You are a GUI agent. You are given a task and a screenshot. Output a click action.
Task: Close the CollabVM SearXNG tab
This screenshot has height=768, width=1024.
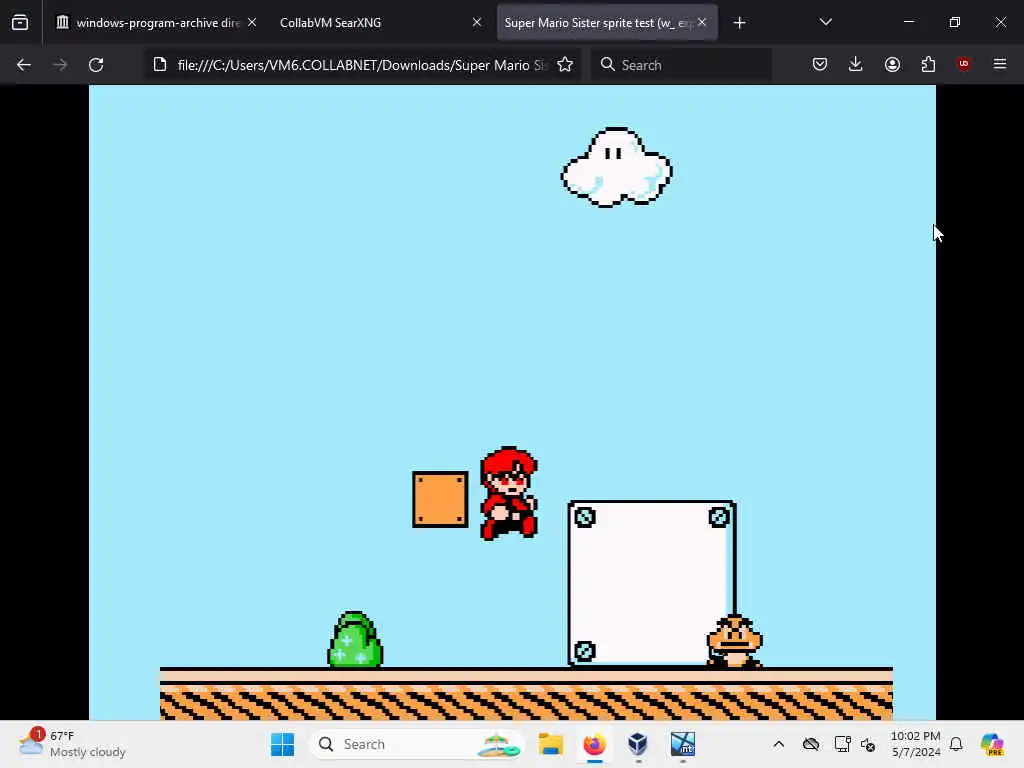pos(477,22)
